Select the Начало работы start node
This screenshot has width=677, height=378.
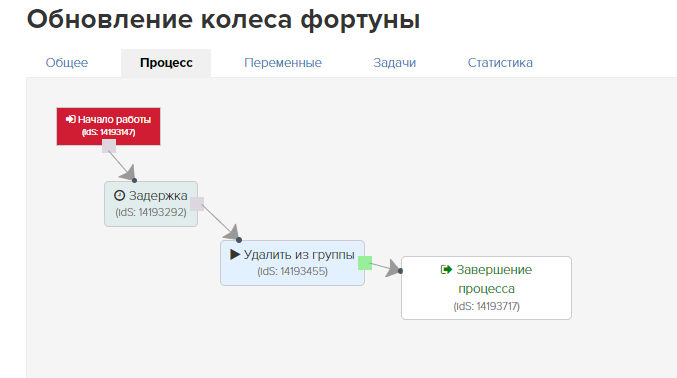[108, 127]
